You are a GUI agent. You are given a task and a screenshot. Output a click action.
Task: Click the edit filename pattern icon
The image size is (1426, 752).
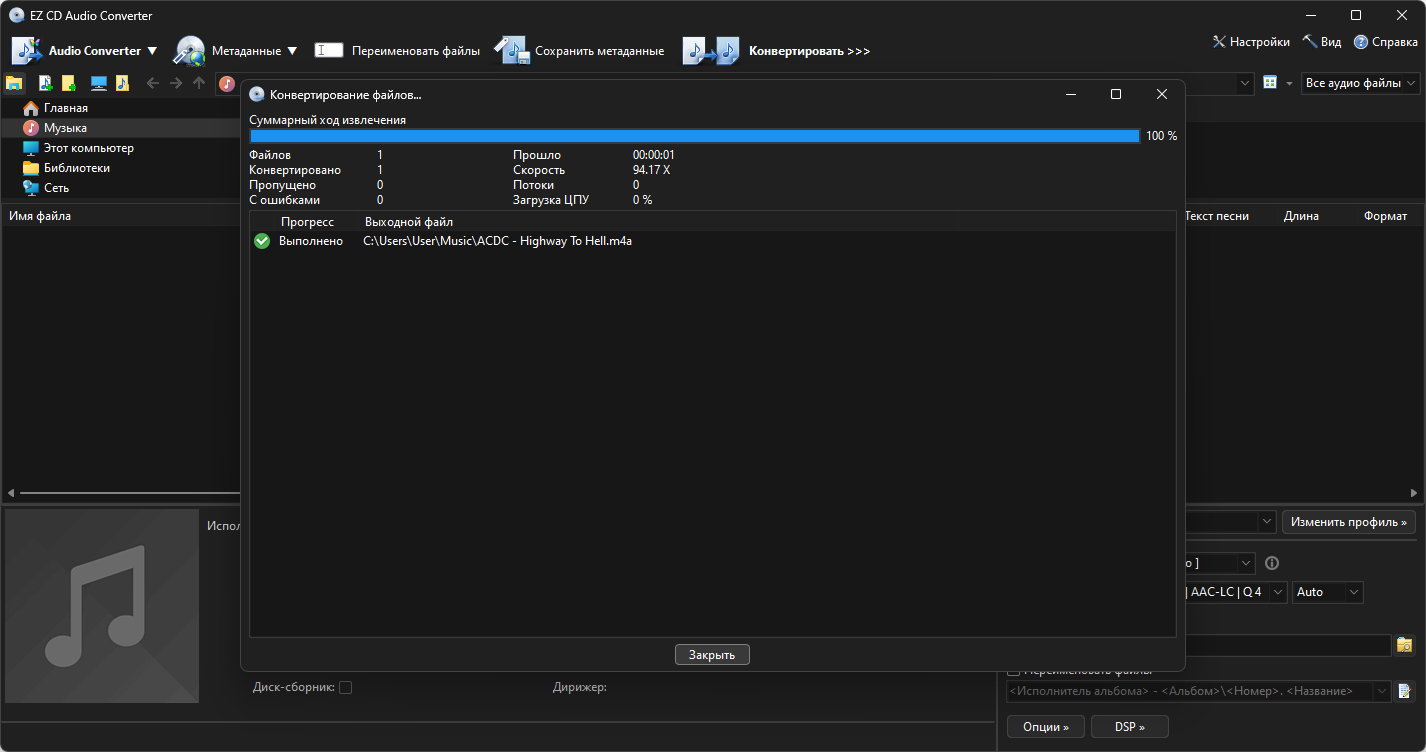pyautogui.click(x=1405, y=691)
